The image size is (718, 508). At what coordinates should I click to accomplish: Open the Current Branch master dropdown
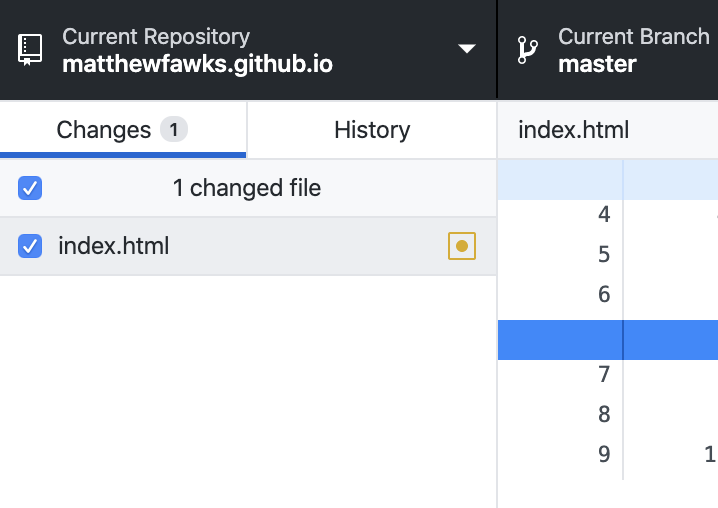608,49
